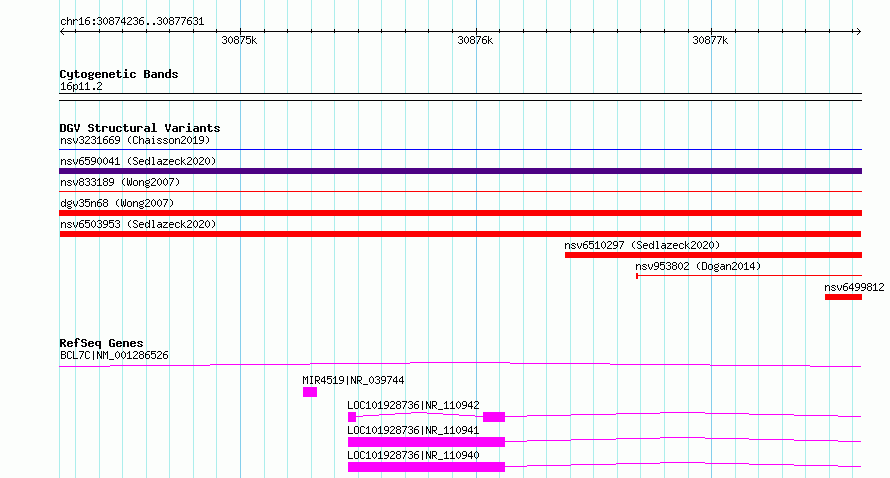Open LOC101928736|NR_110941 transcript label
The height and width of the screenshot is (478, 890).
tap(413, 430)
